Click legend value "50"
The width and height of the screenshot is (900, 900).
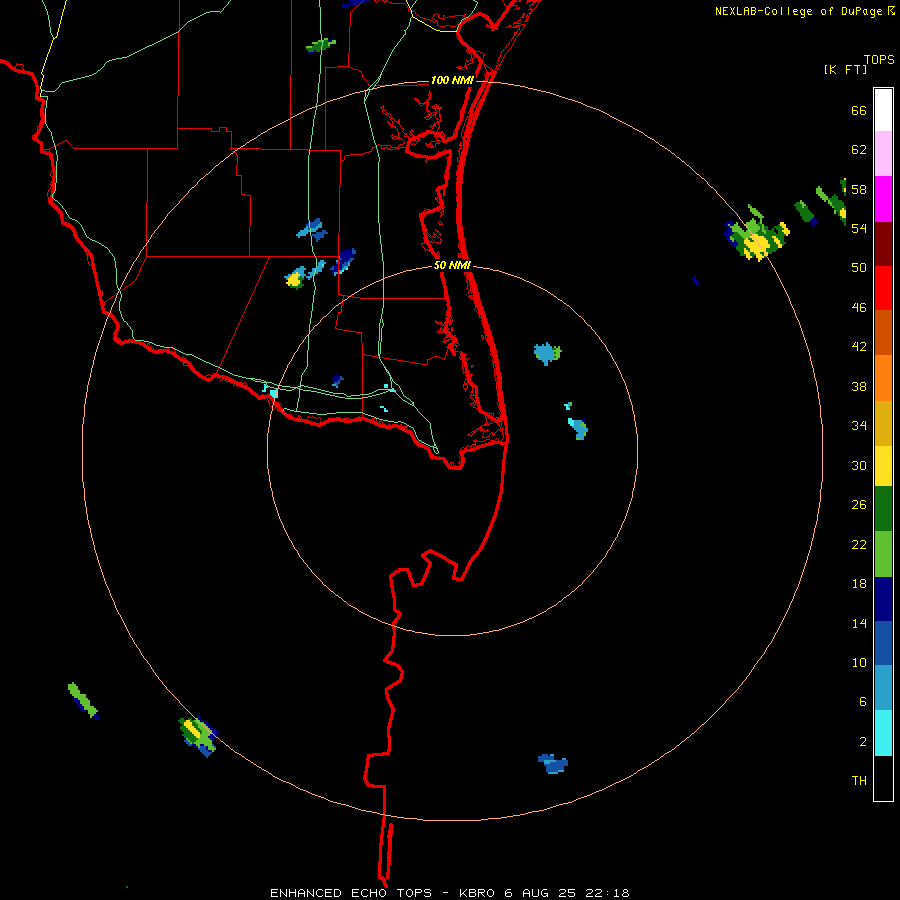[859, 268]
